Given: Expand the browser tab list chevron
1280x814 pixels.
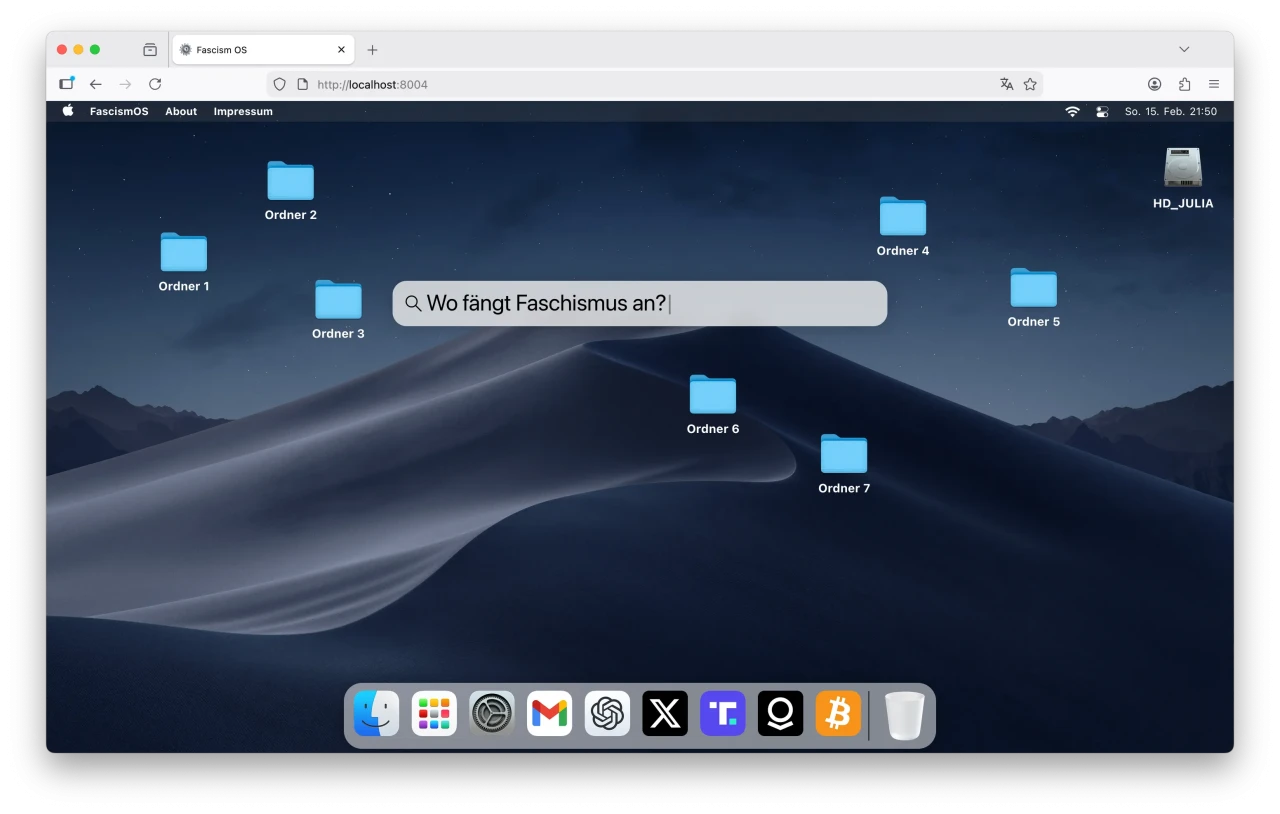Looking at the screenshot, I should (x=1184, y=49).
